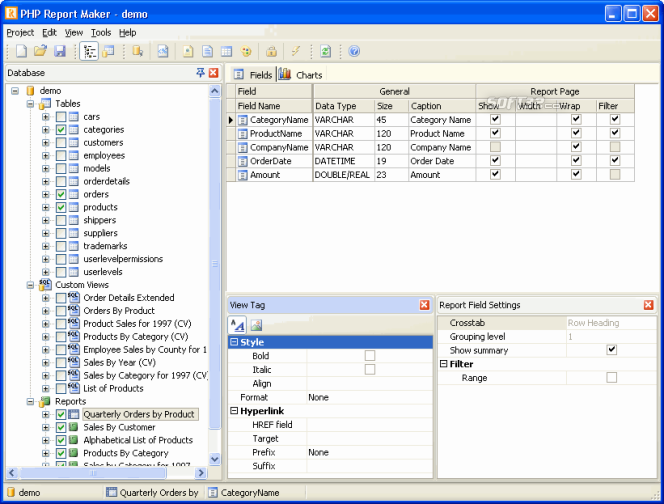Viewport: 664px width, 504px height.
Task: Collapse the Reports tree node
Action: [x=30, y=401]
